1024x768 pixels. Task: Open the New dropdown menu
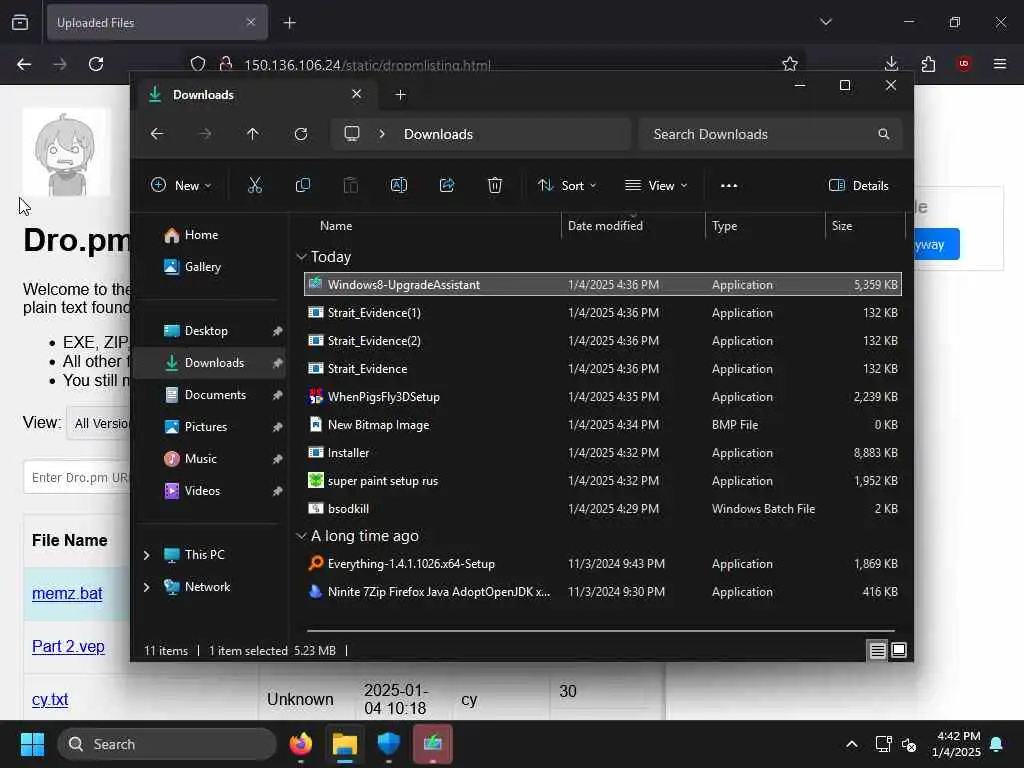[181, 185]
